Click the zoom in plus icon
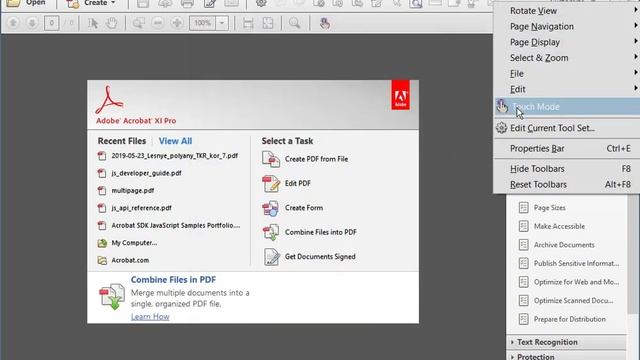This screenshot has width=640, height=360. point(177,23)
